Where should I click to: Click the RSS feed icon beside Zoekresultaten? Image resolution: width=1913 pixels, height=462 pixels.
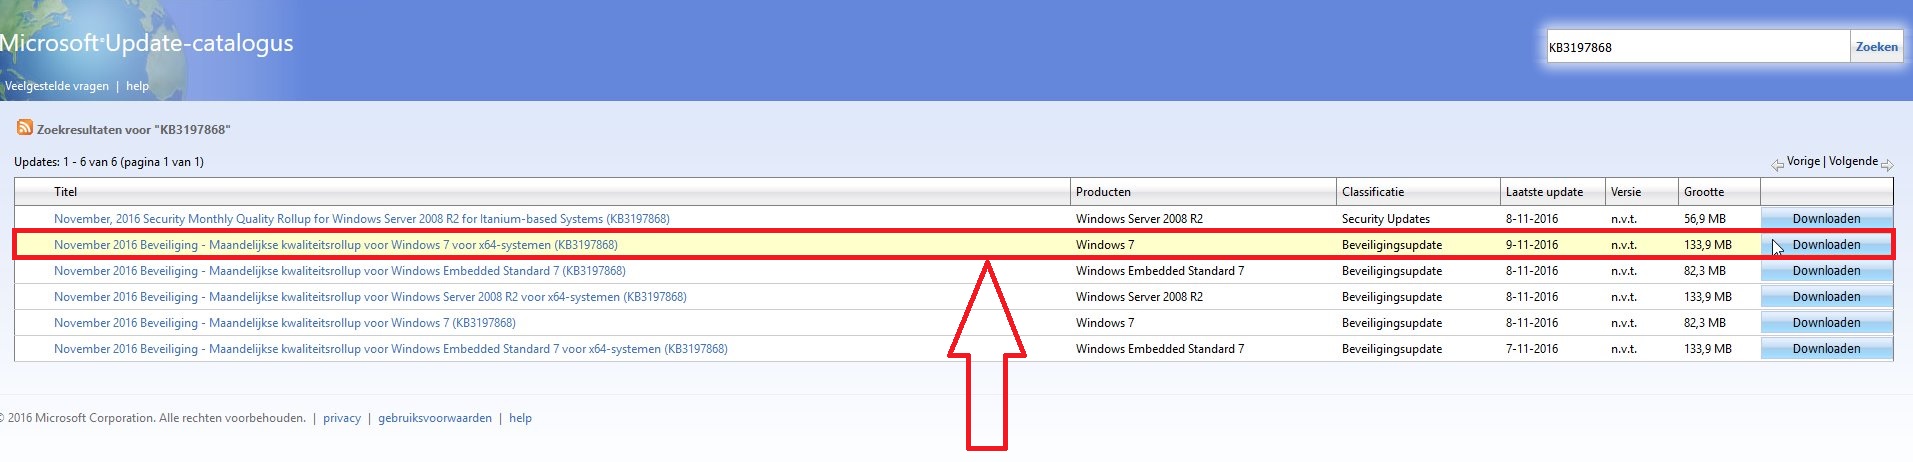[25, 128]
